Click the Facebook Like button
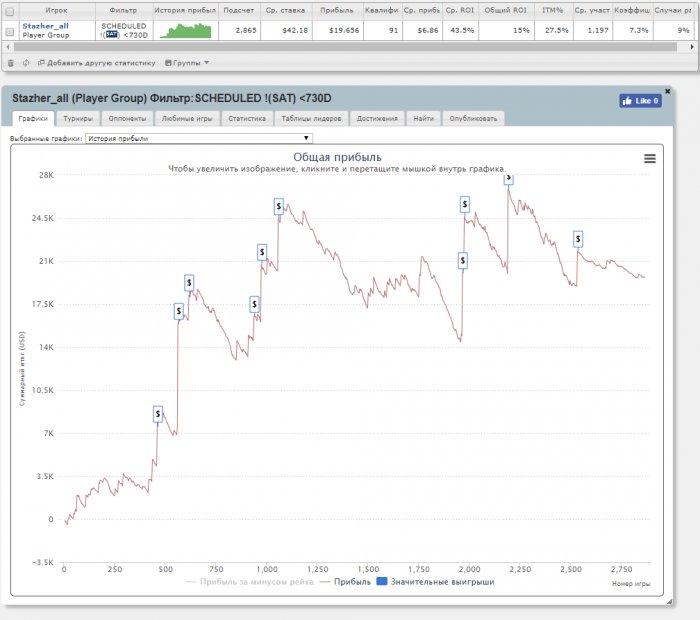700x620 pixels. (640, 101)
